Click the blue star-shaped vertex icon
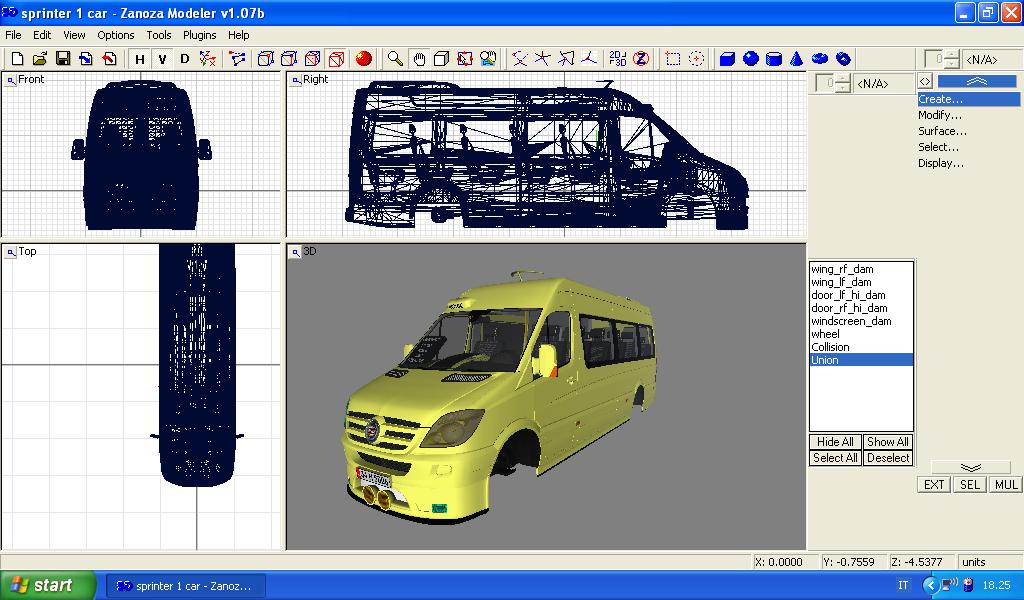 (x=542, y=59)
